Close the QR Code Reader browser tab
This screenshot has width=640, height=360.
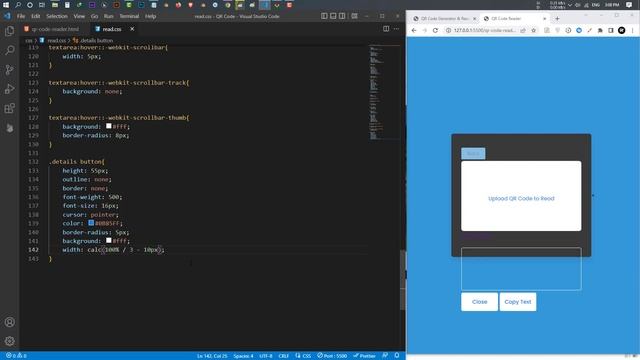pos(544,19)
